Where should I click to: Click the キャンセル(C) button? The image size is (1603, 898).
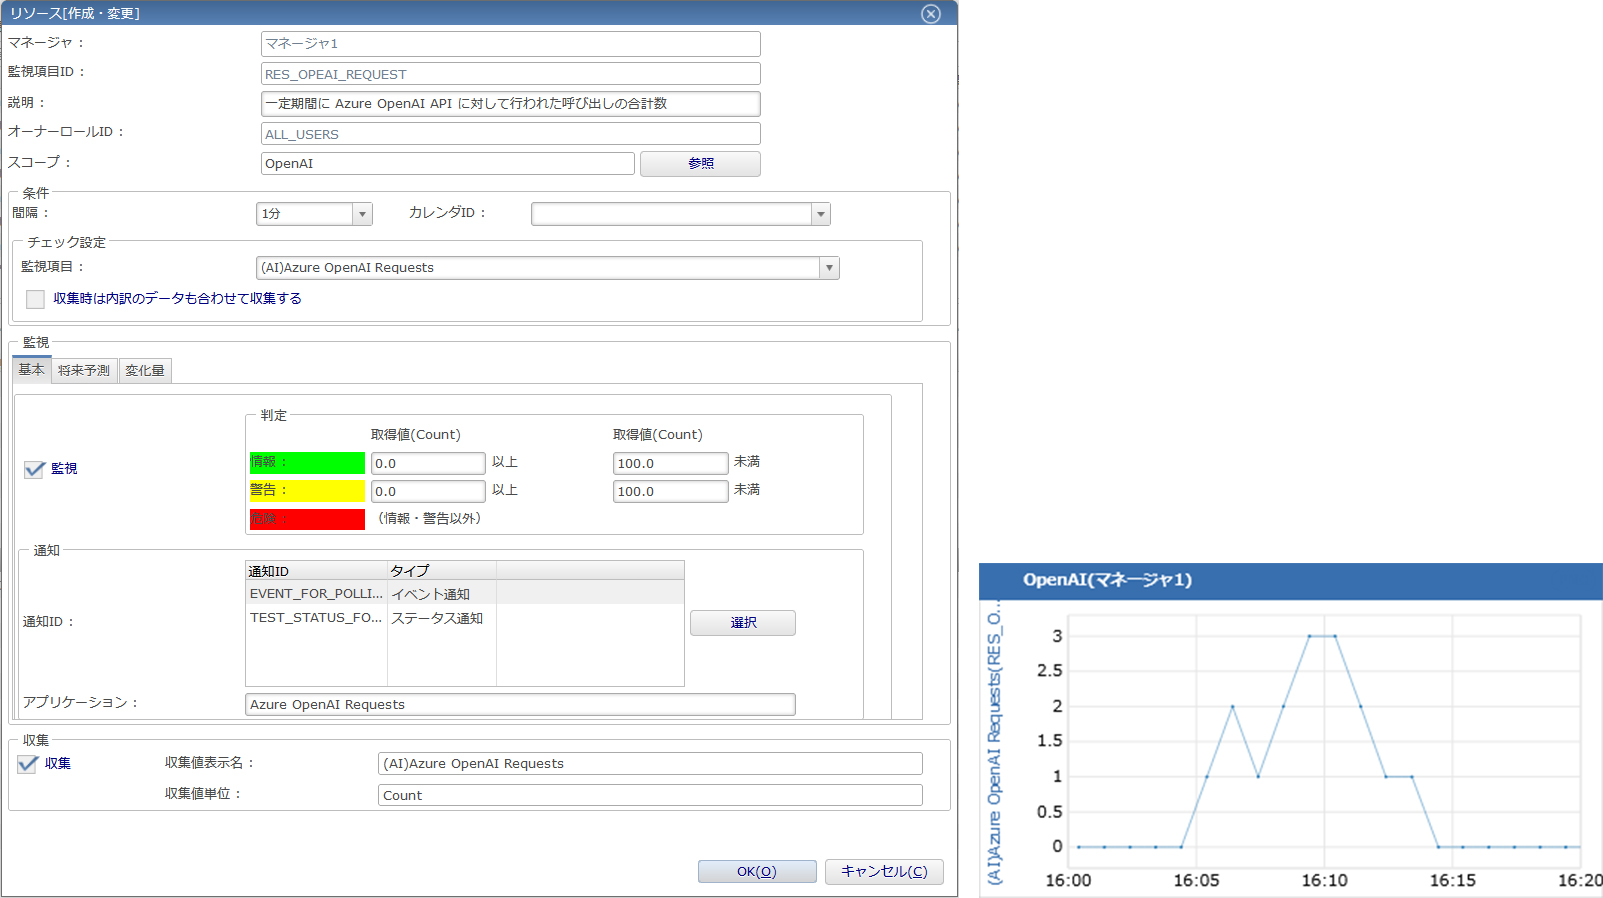[884, 872]
